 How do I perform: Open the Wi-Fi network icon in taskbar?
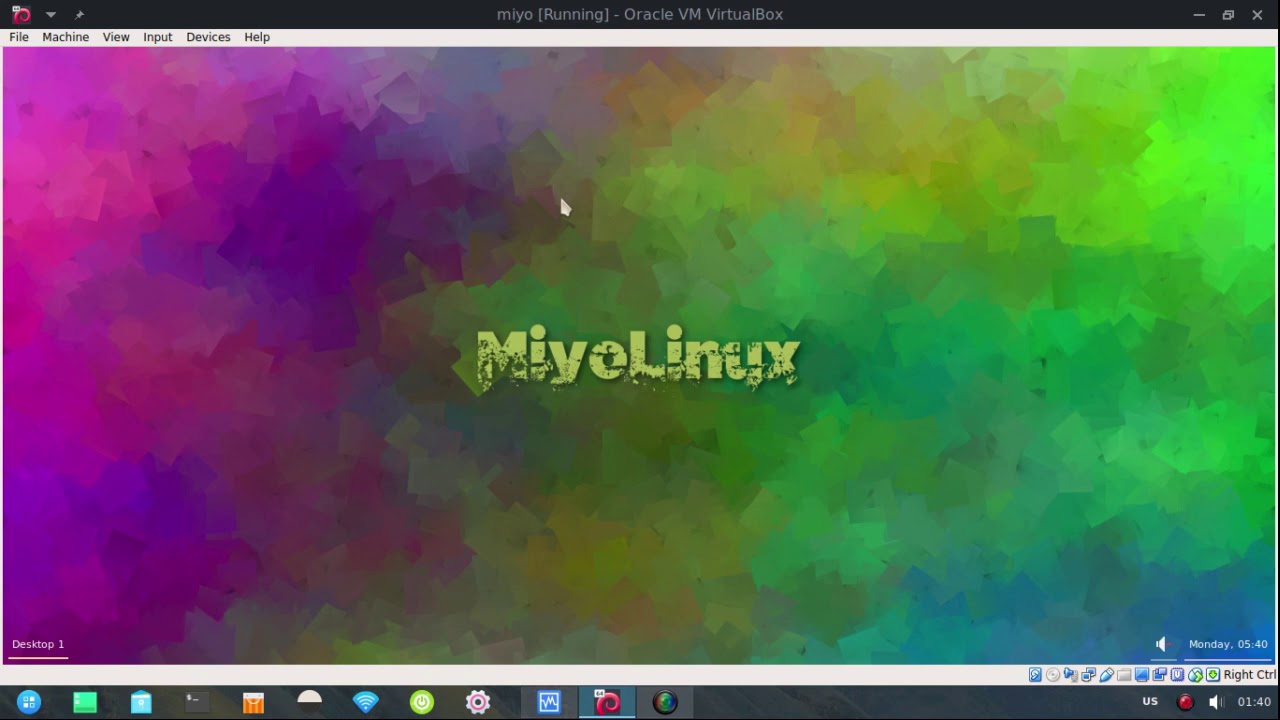[x=366, y=702]
